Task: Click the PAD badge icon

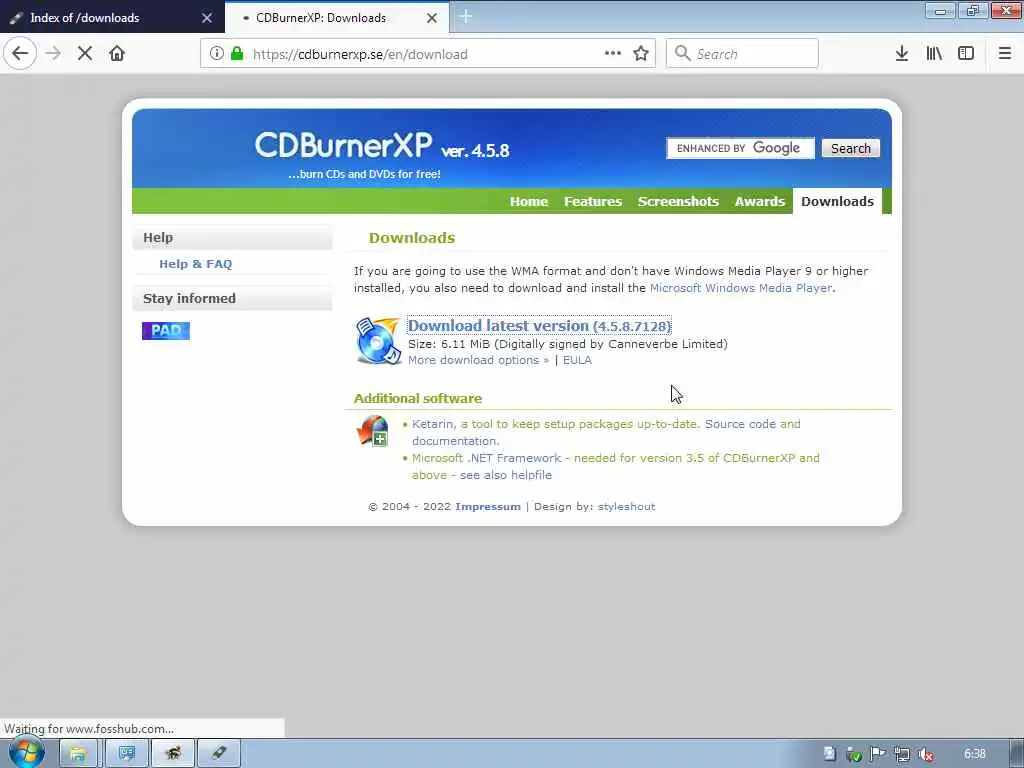Action: coord(166,330)
